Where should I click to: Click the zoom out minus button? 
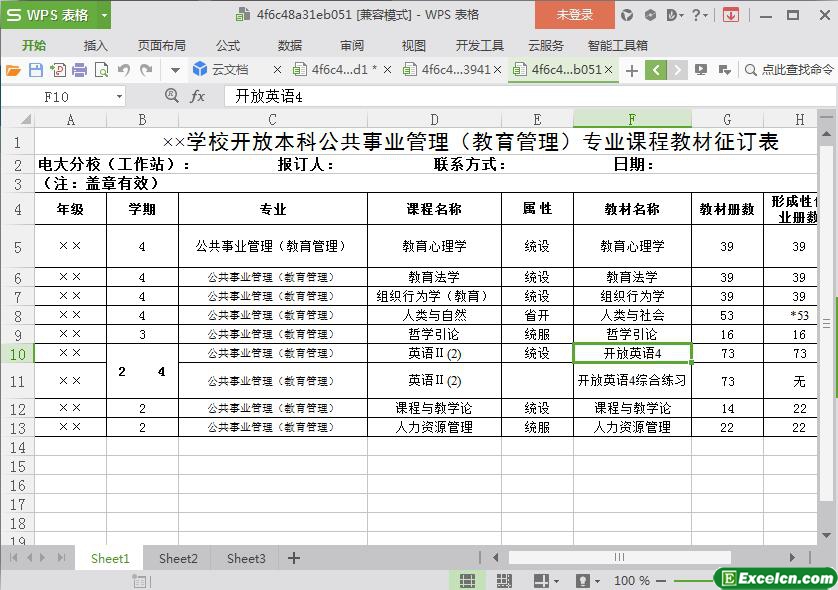pos(661,580)
